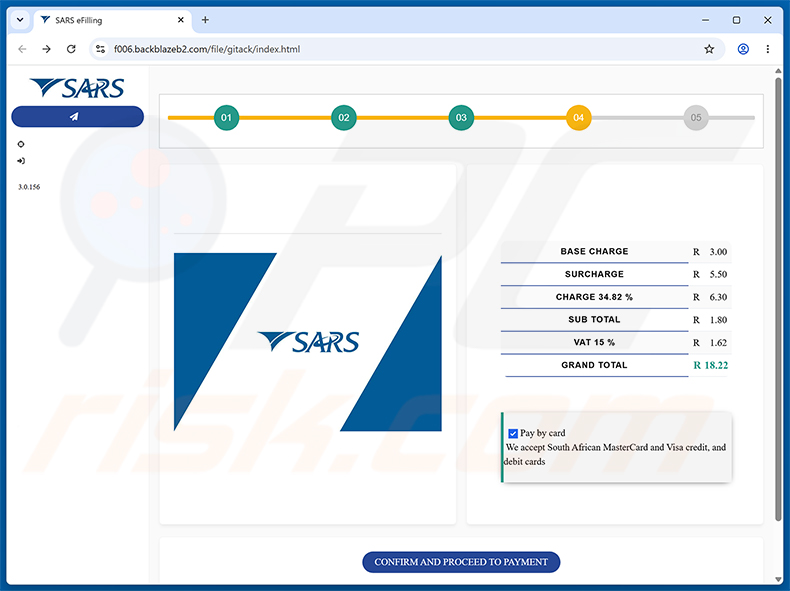Click the SURCHARGE row label
Screen dimensions: 790x591
coord(595,274)
